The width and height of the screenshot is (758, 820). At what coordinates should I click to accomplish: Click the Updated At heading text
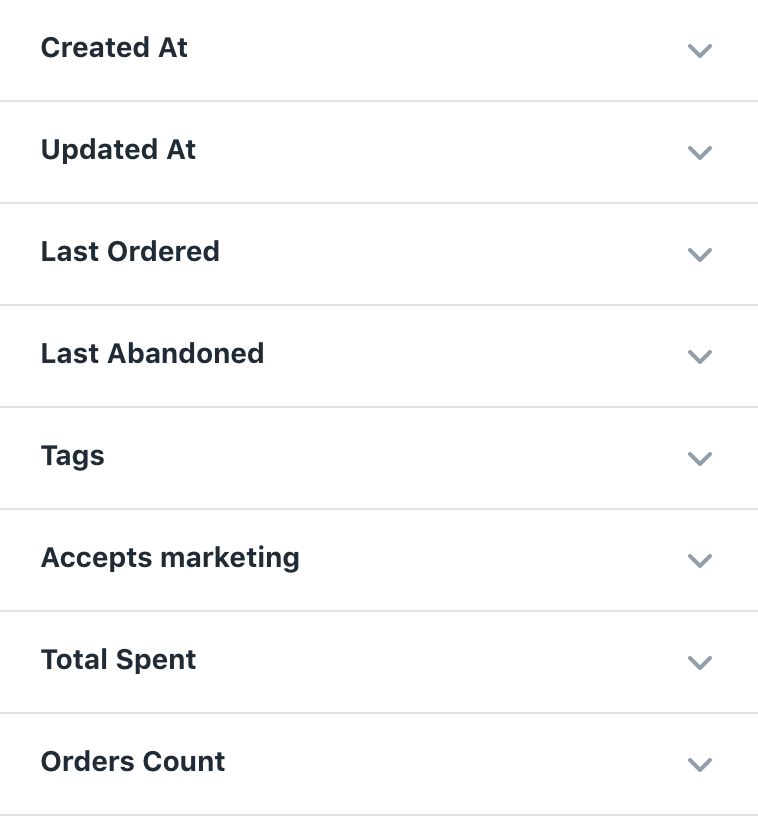click(x=118, y=150)
